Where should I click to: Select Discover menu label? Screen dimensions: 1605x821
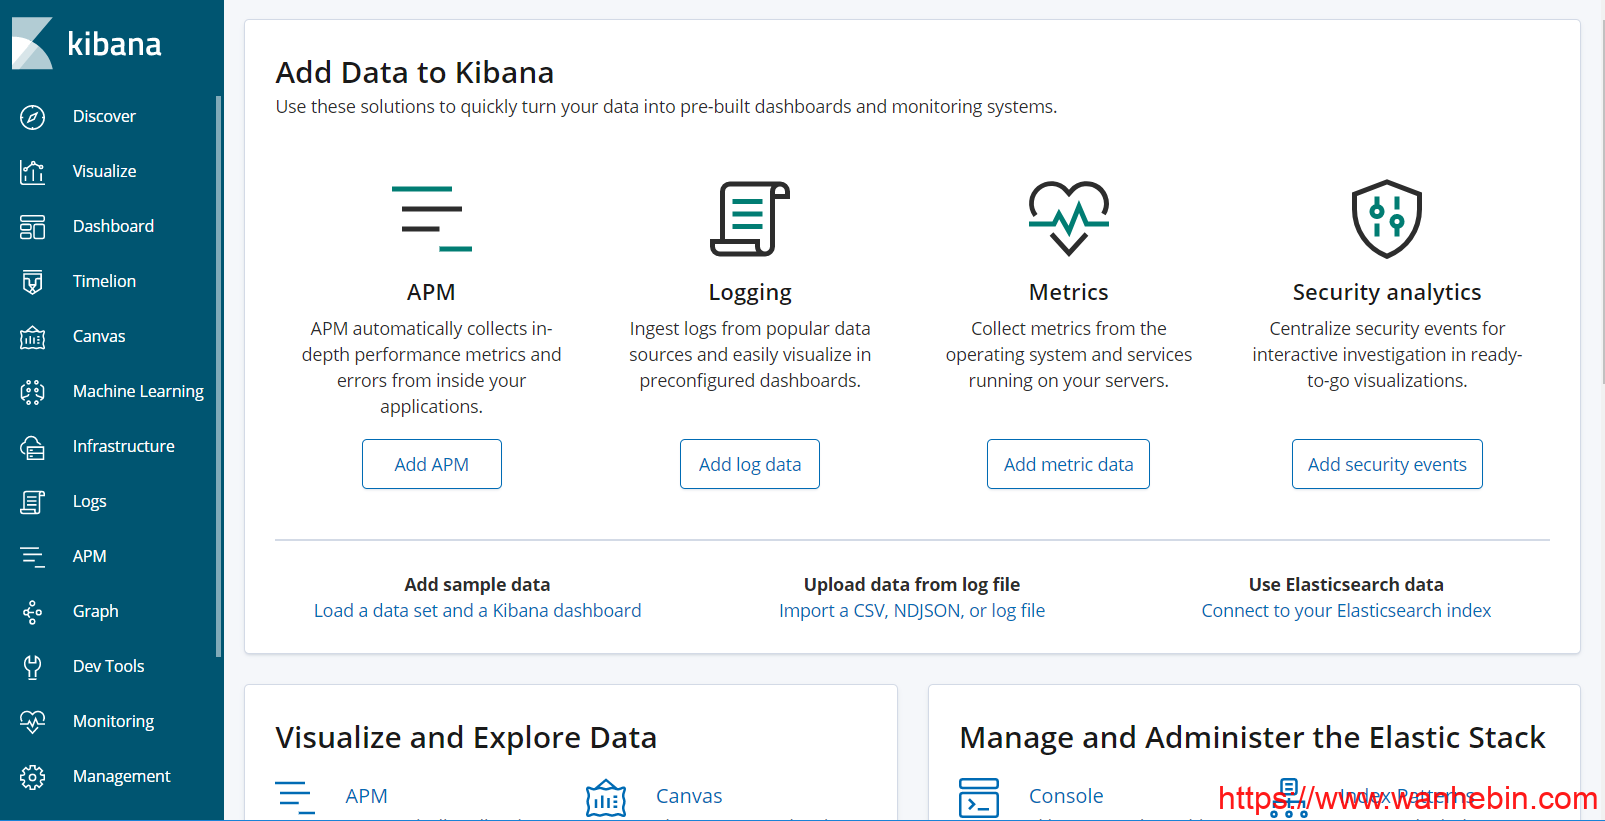coord(104,116)
